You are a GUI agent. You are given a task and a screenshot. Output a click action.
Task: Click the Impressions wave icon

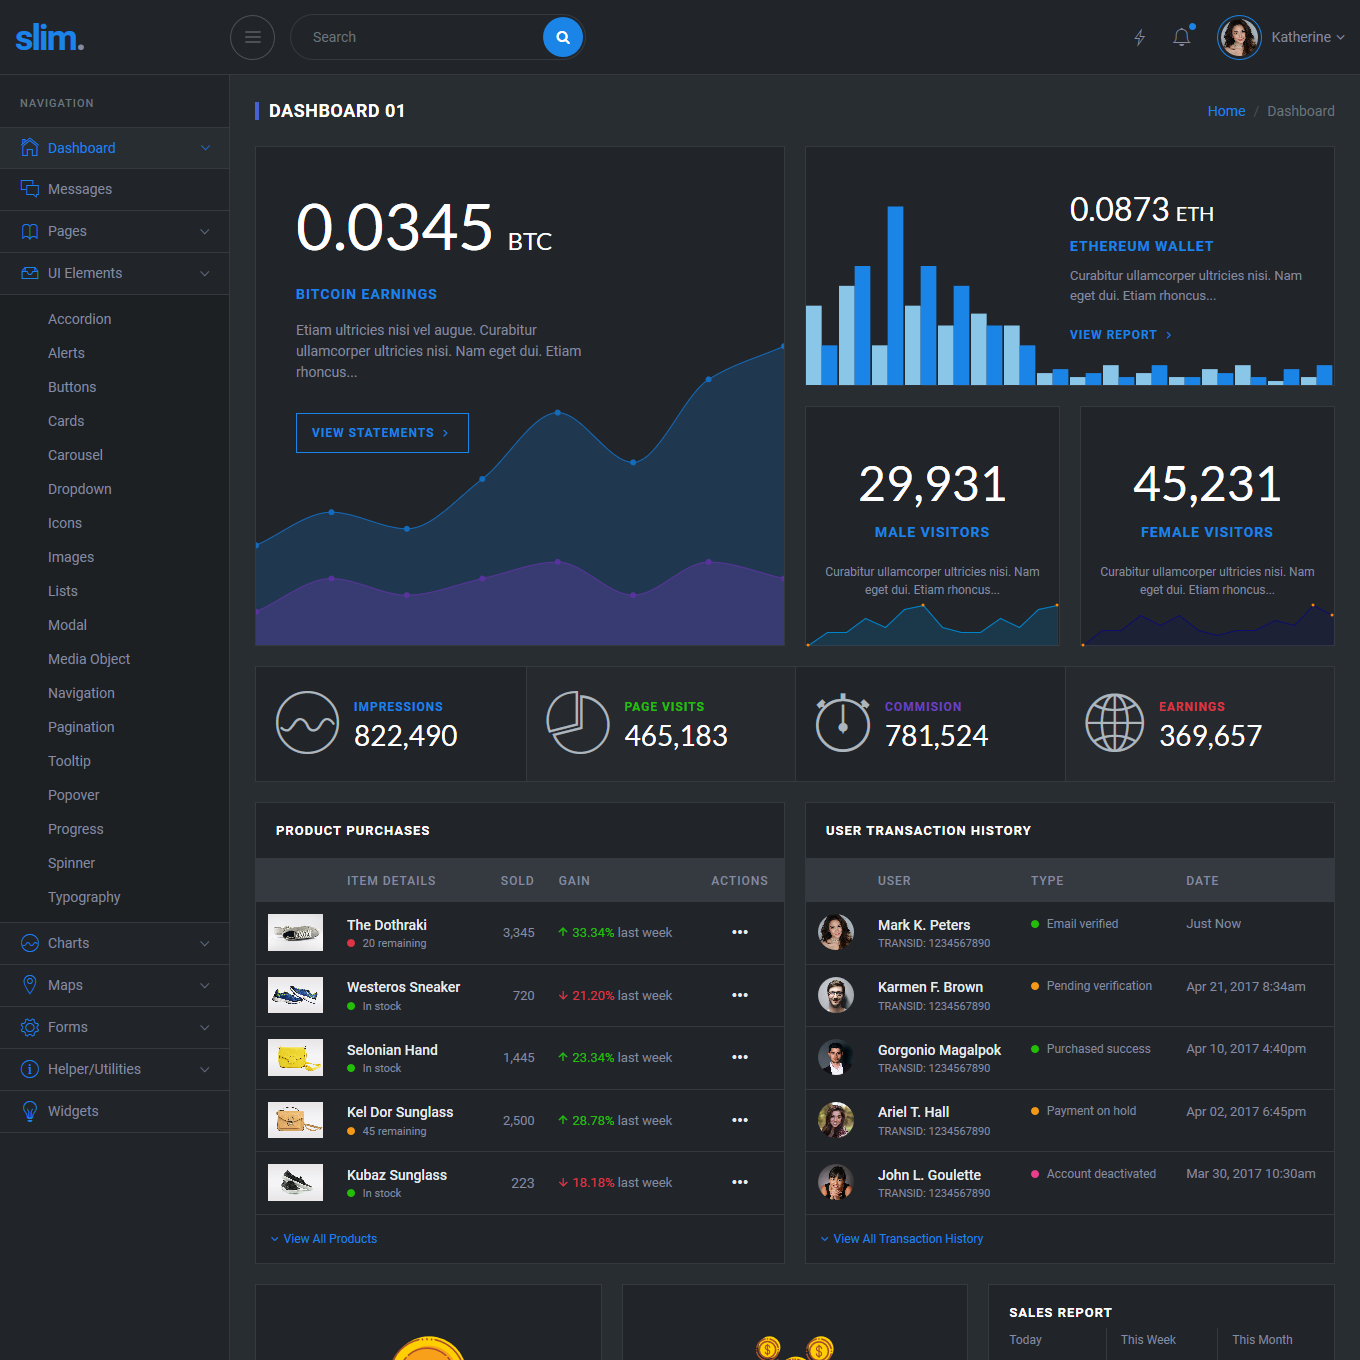click(x=307, y=723)
